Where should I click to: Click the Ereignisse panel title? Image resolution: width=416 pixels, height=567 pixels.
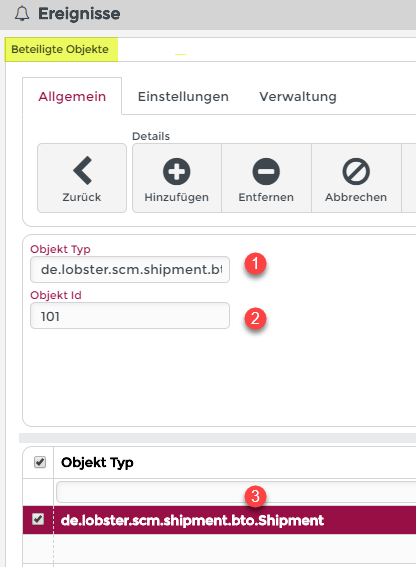pos(79,14)
